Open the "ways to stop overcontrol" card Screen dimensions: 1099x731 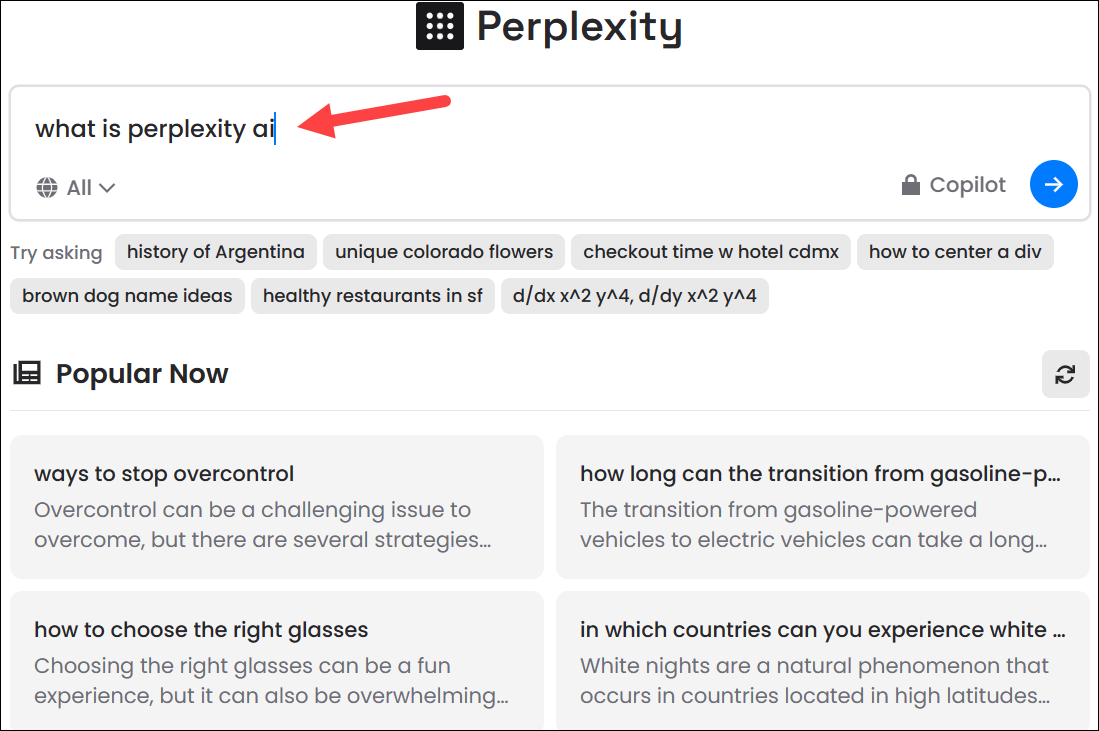pyautogui.click(x=277, y=506)
